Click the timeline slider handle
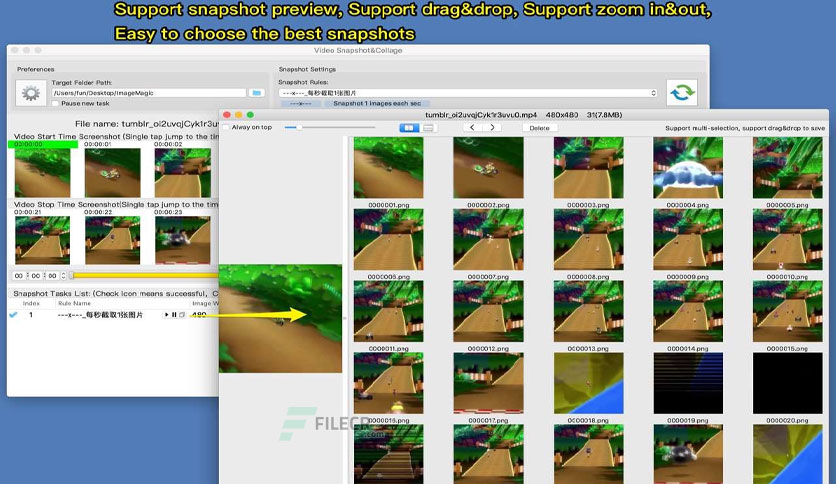This screenshot has width=836, height=484. pyautogui.click(x=71, y=276)
